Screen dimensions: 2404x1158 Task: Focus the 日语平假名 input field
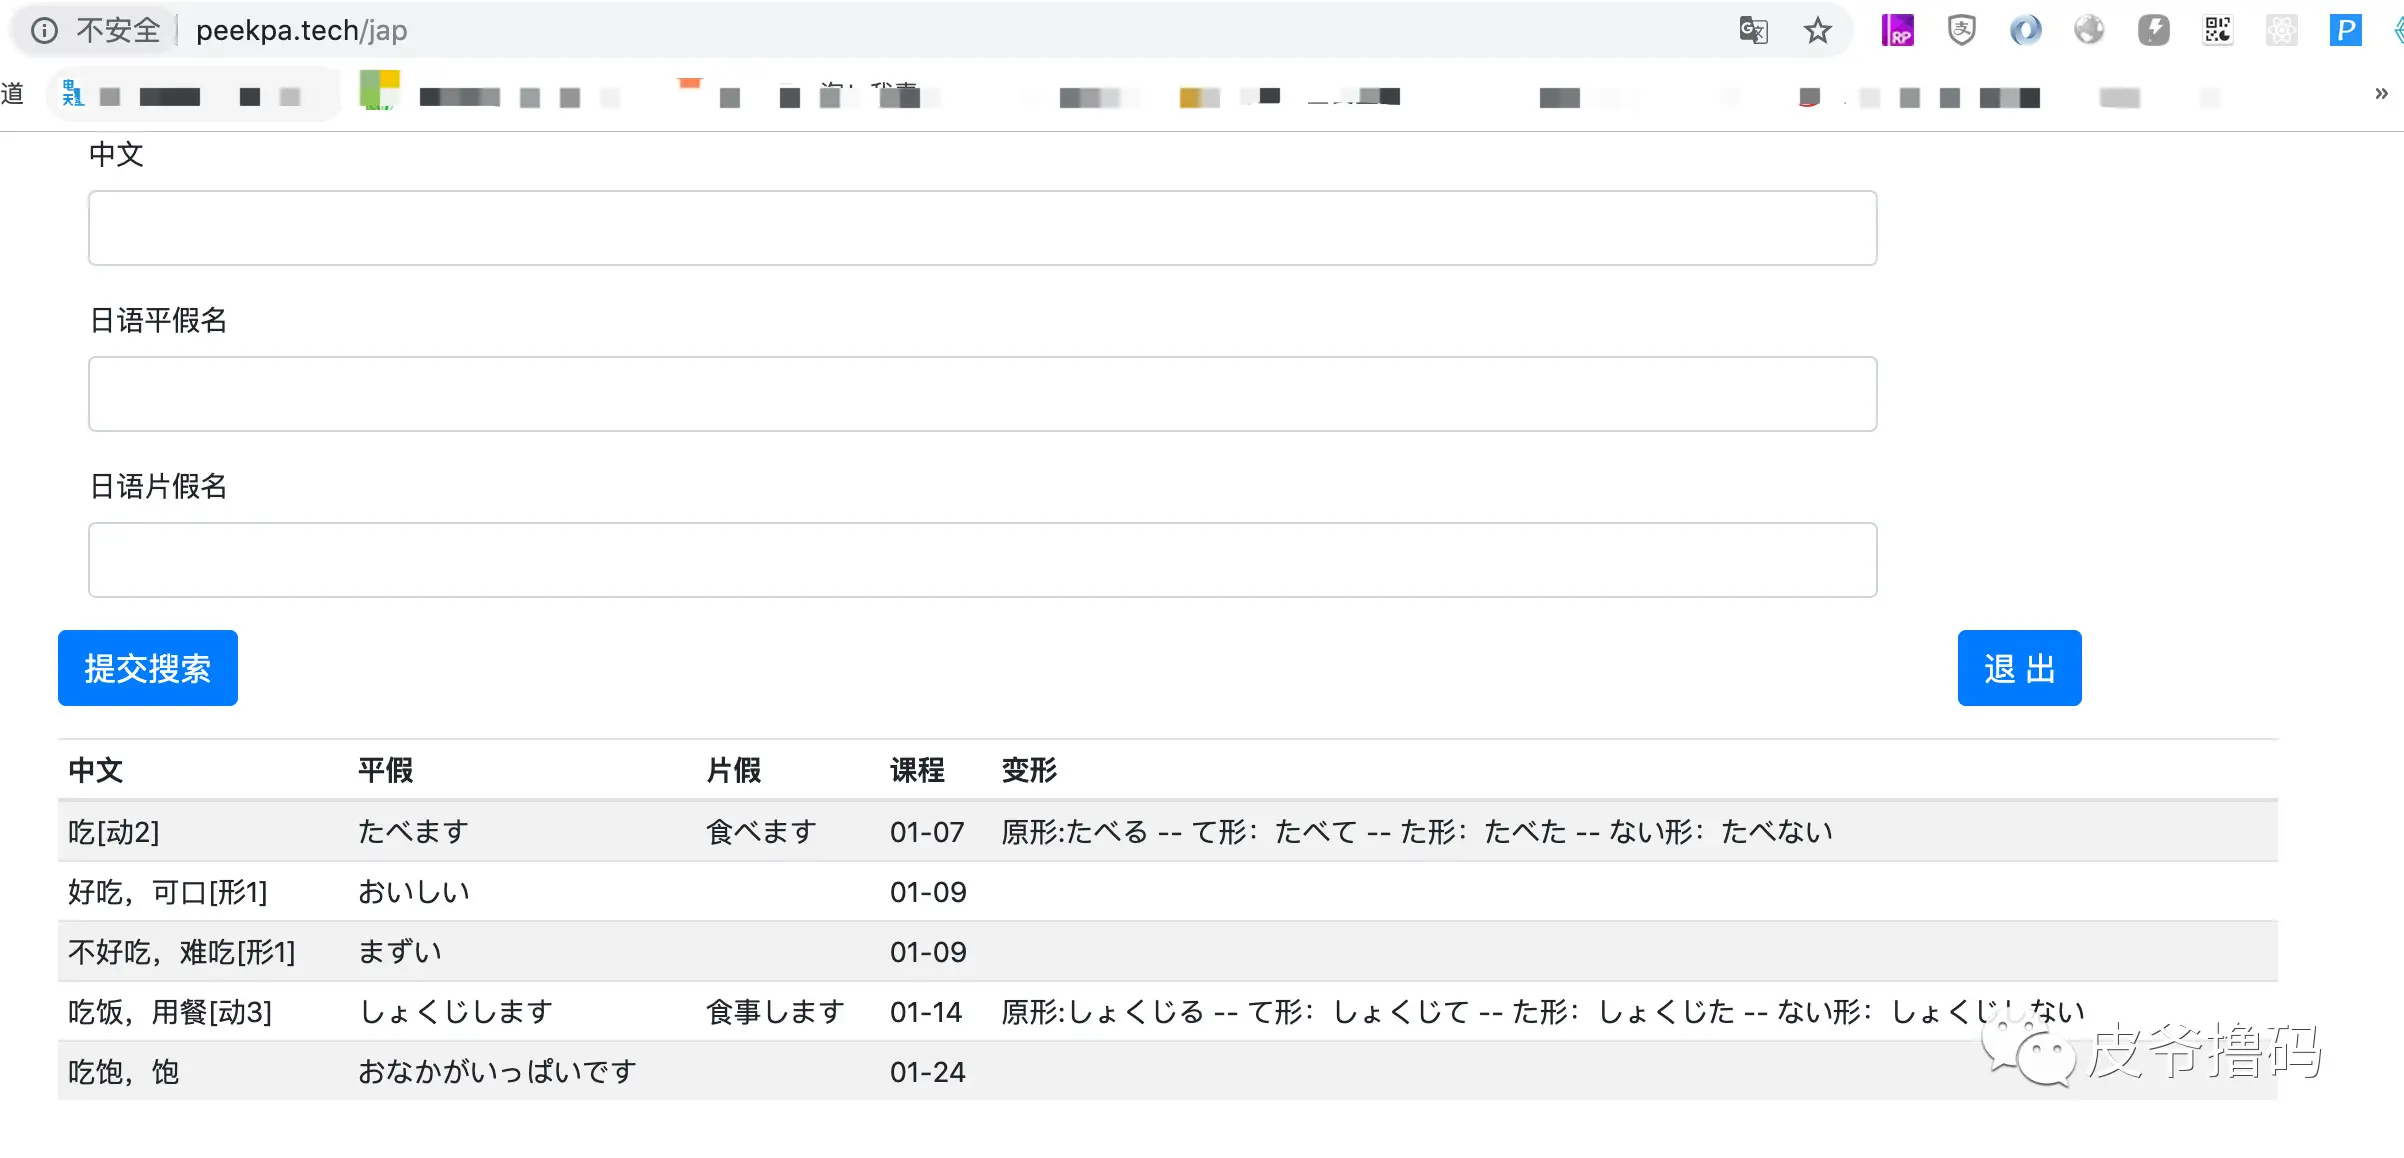click(x=982, y=394)
